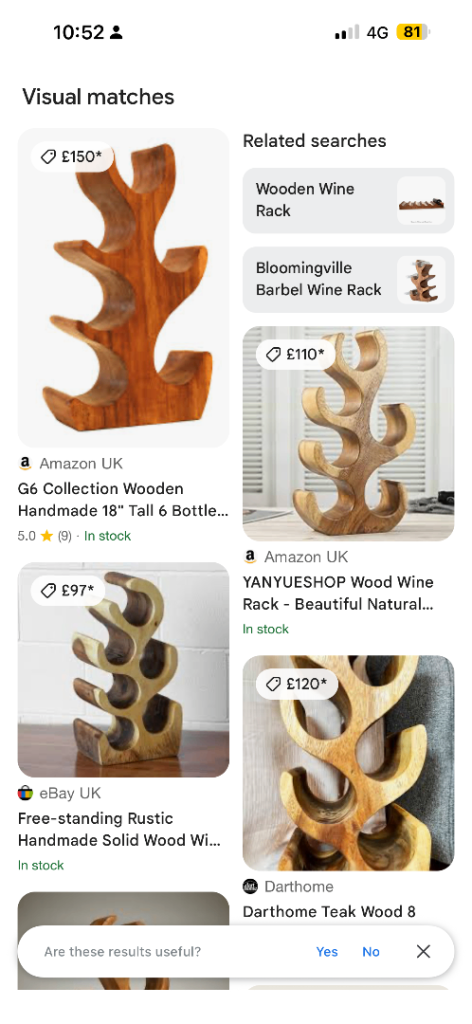Click the Darthome store logo icon
Viewport: 472px width, 1024px height.
tap(250, 887)
